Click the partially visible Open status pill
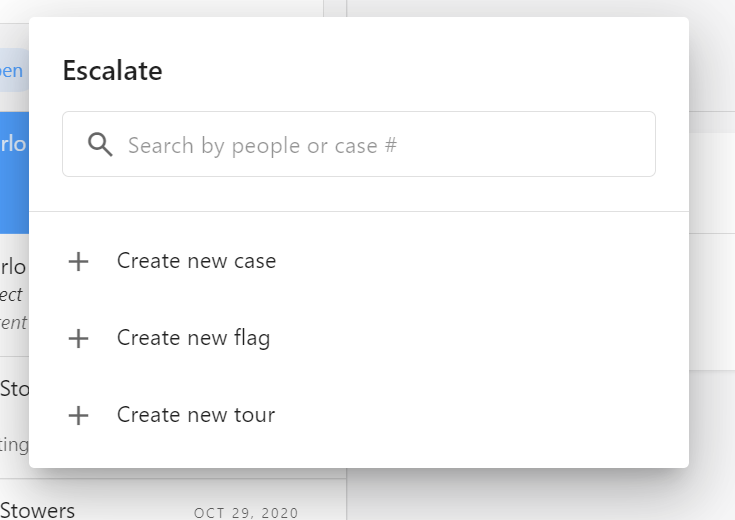 14,70
